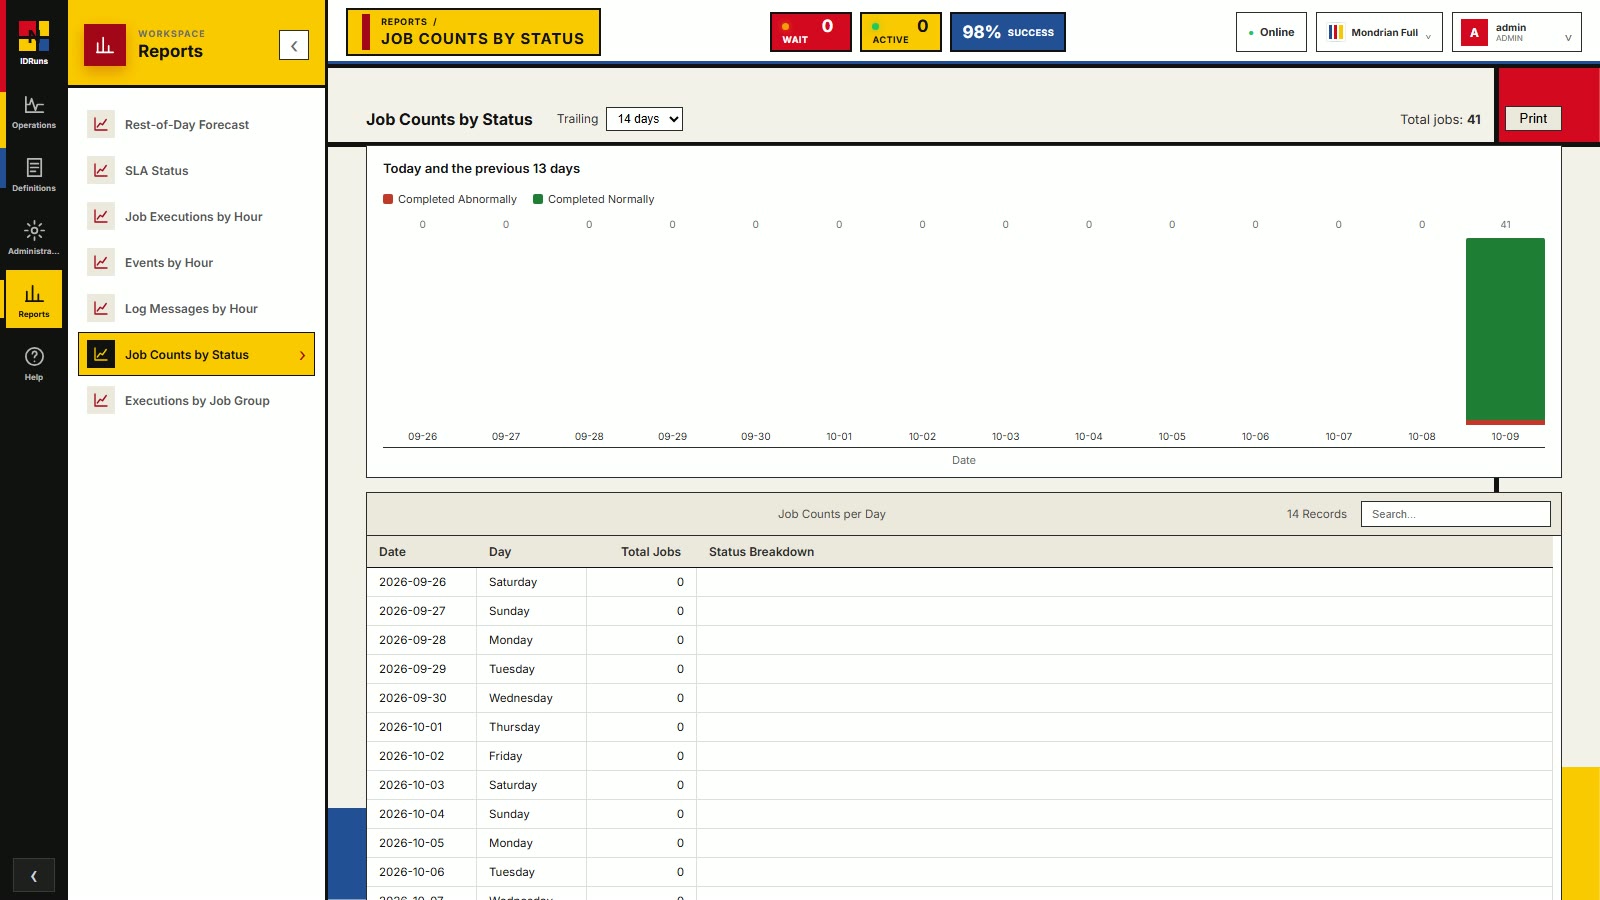Click the Print button

[1533, 118]
